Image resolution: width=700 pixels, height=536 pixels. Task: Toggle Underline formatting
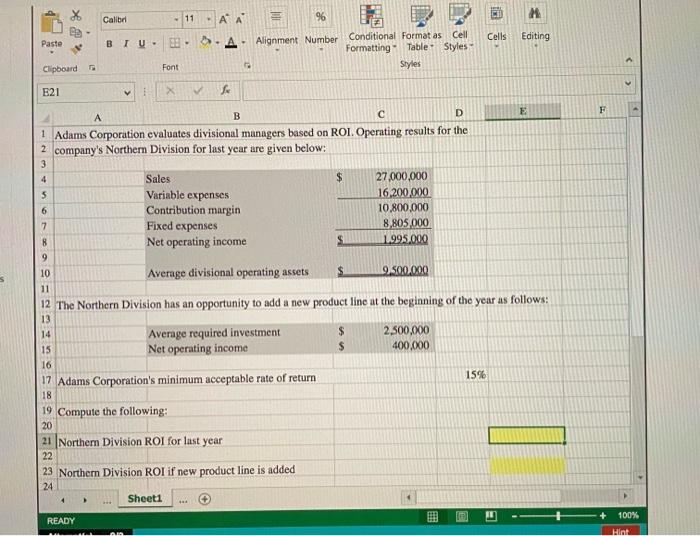142,44
